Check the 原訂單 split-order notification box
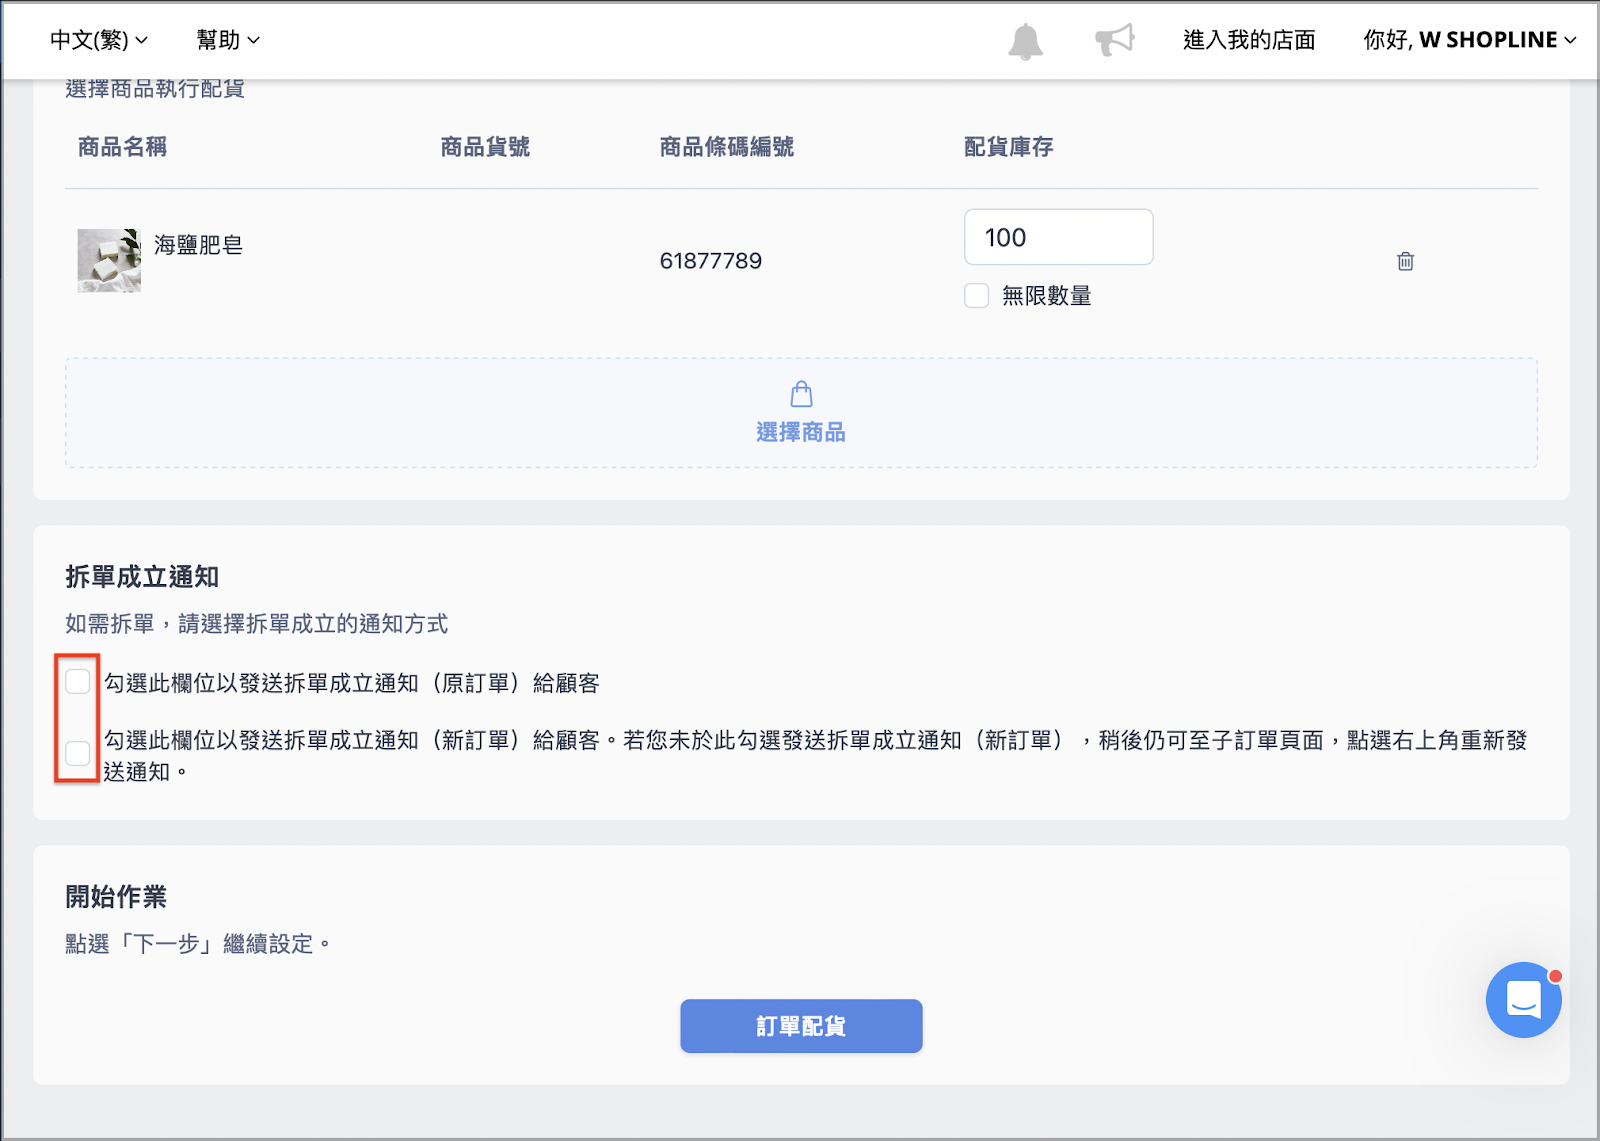 click(x=78, y=682)
